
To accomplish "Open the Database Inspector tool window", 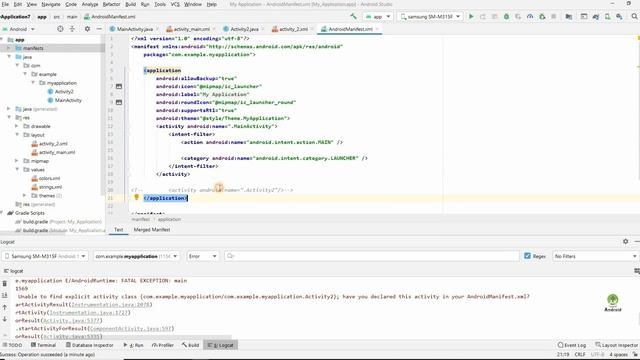I will (x=89, y=345).
